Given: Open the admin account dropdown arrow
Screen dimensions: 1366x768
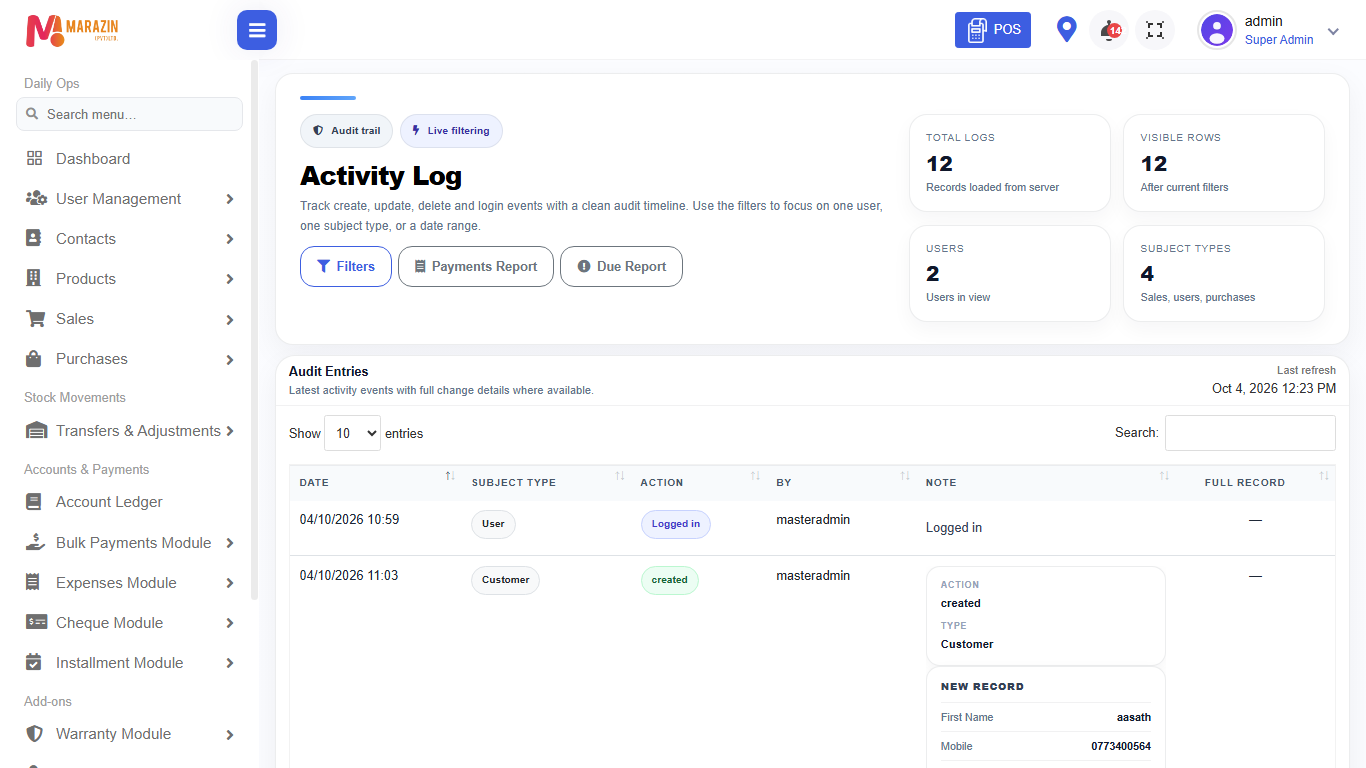Looking at the screenshot, I should (1333, 31).
